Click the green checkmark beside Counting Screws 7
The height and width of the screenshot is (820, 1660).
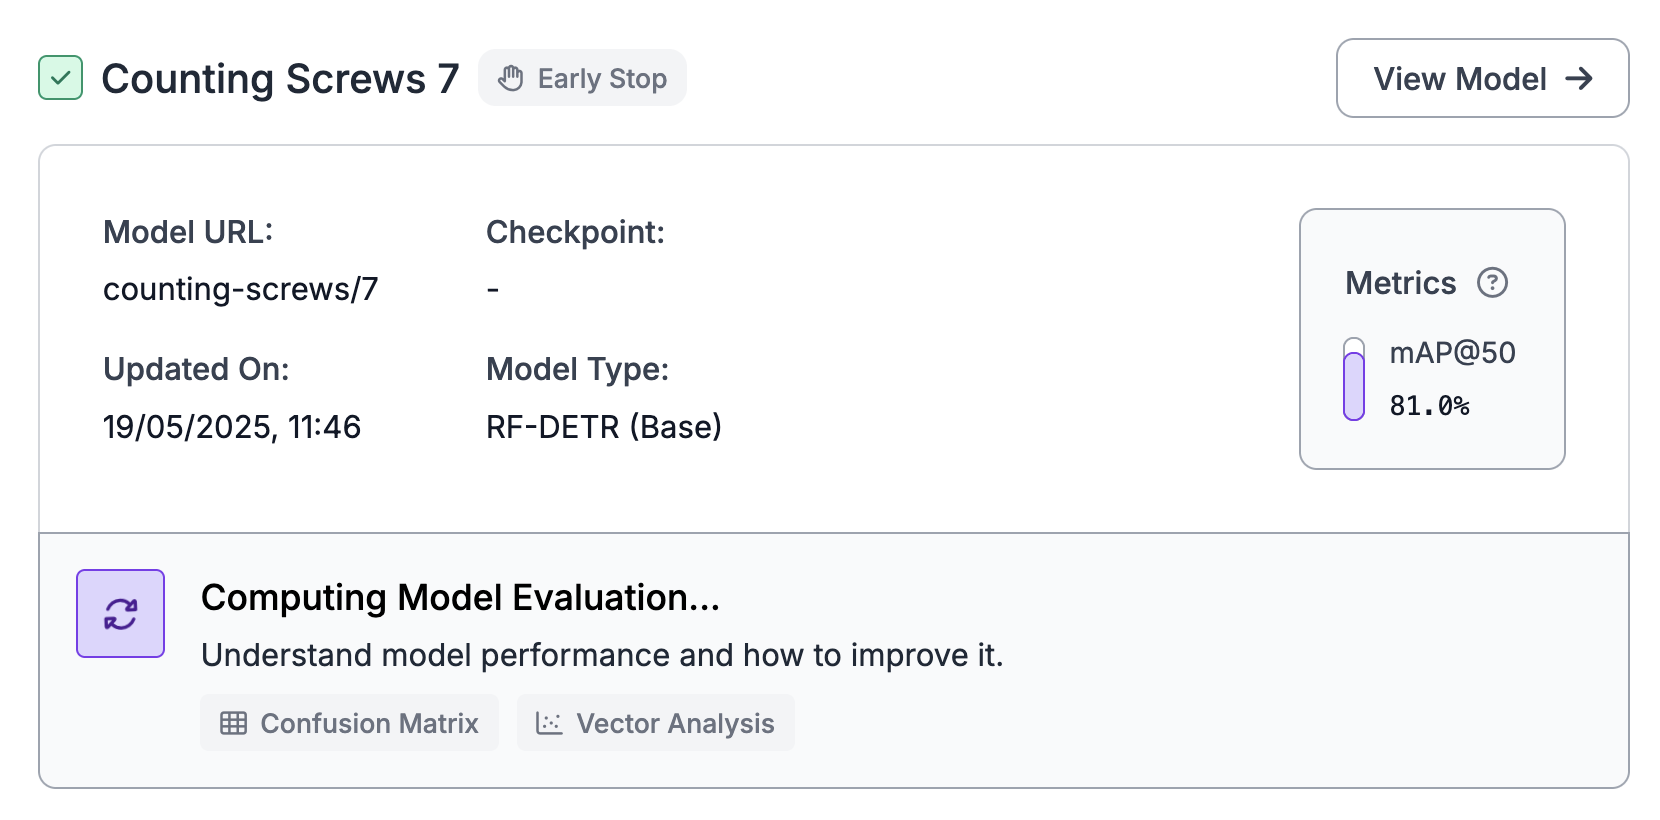[x=60, y=78]
